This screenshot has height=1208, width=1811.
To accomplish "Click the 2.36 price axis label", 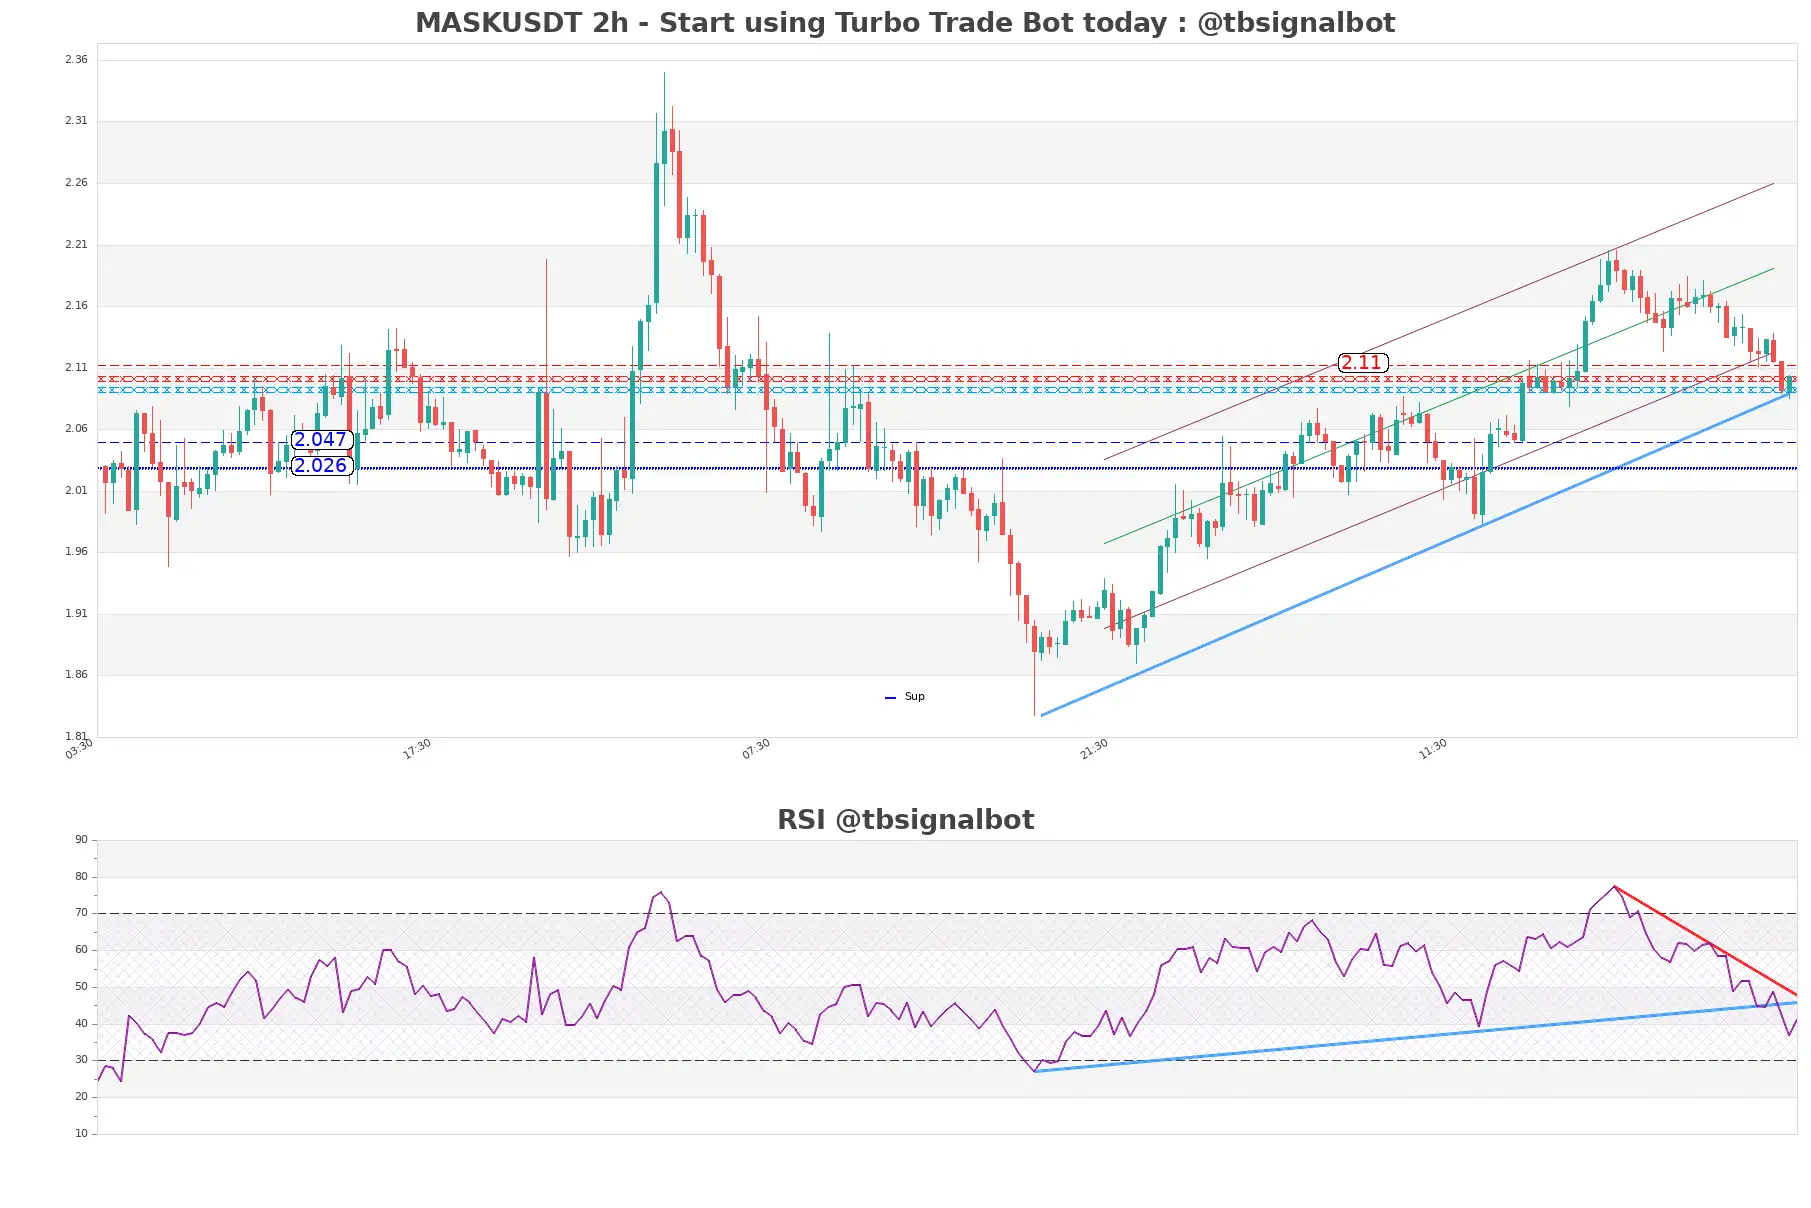I will pos(76,60).
